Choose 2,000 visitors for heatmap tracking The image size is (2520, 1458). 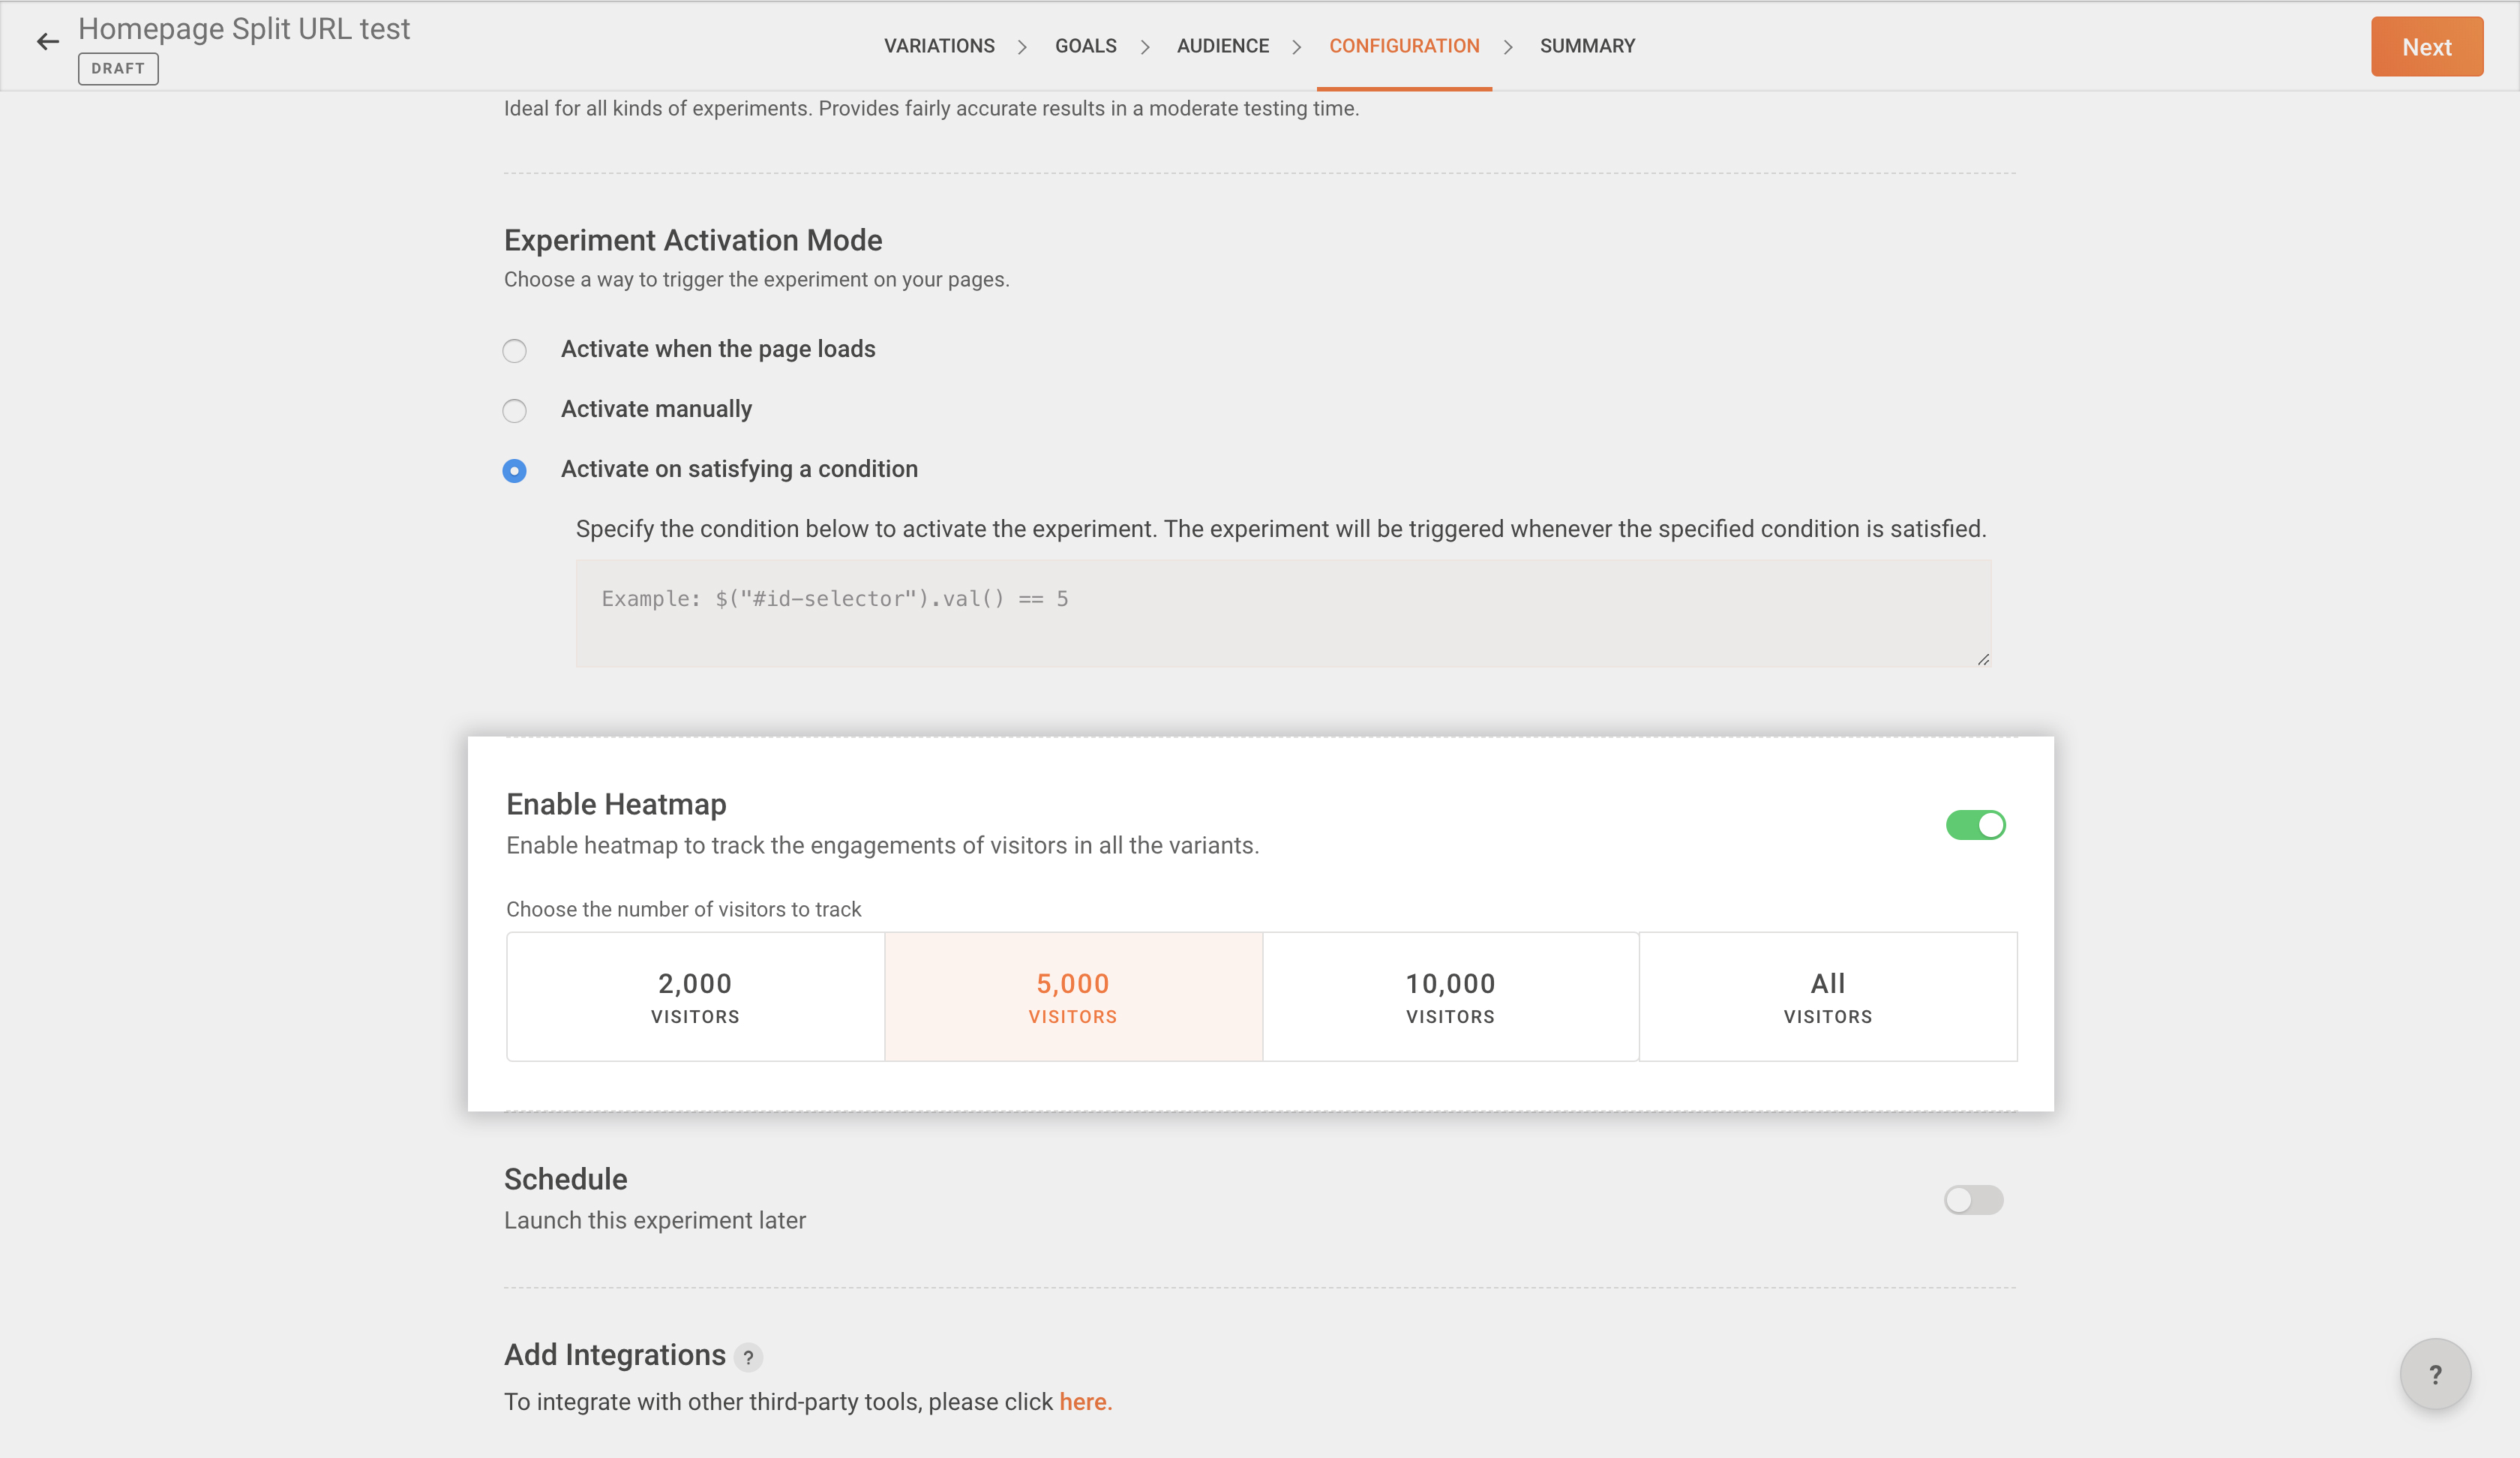[x=695, y=996]
